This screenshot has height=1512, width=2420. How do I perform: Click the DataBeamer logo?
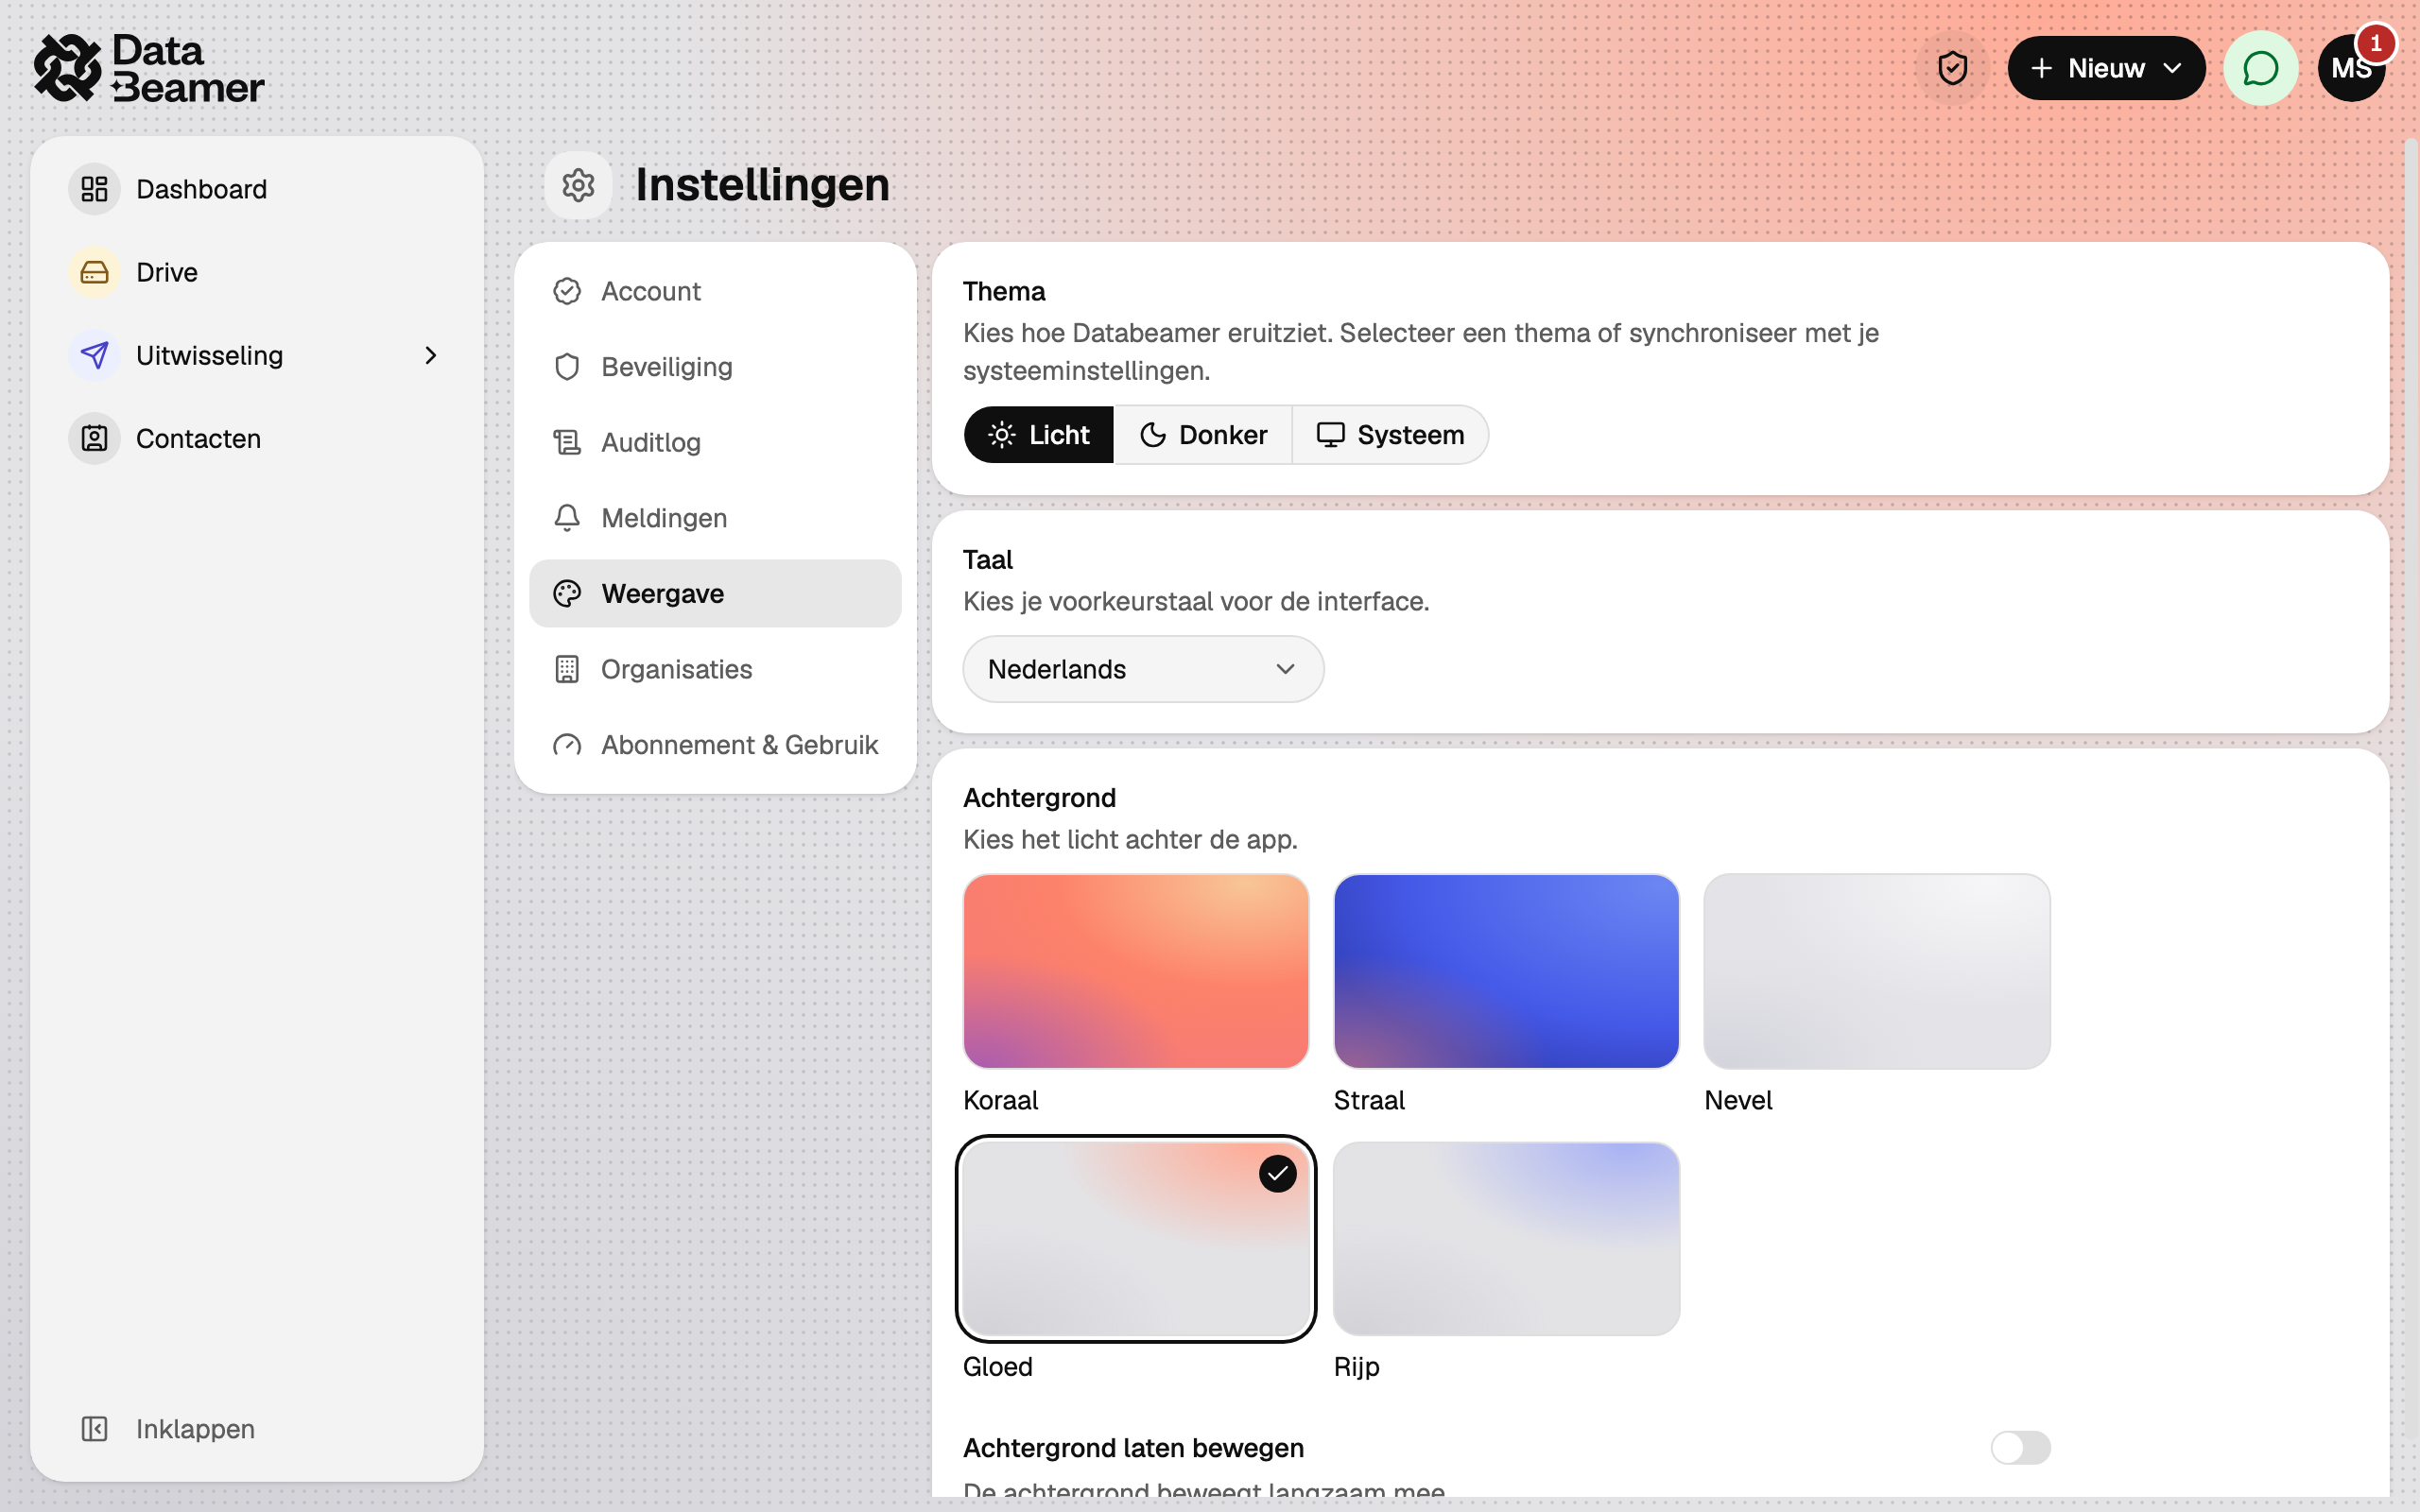[149, 68]
